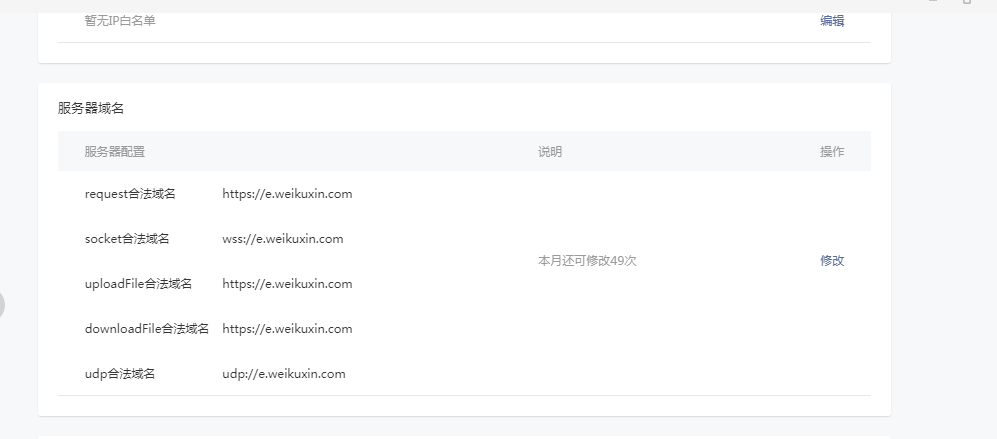The height and width of the screenshot is (439, 997).
Task: Click the 说明 column header
Action: 550,151
